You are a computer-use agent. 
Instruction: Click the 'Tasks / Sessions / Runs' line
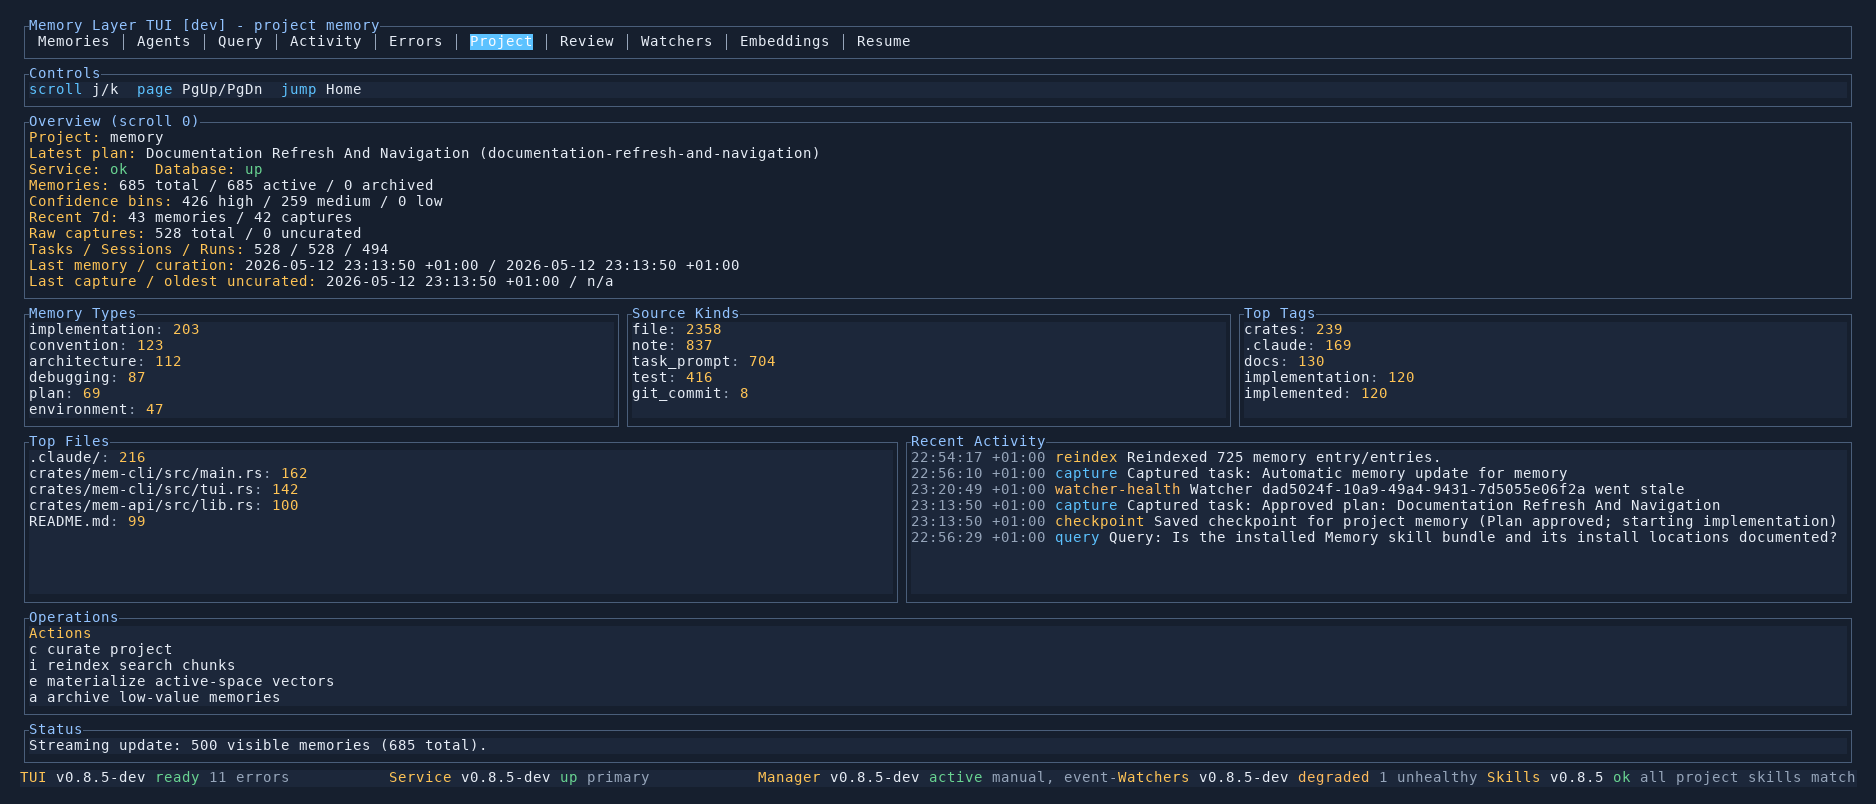tap(209, 249)
